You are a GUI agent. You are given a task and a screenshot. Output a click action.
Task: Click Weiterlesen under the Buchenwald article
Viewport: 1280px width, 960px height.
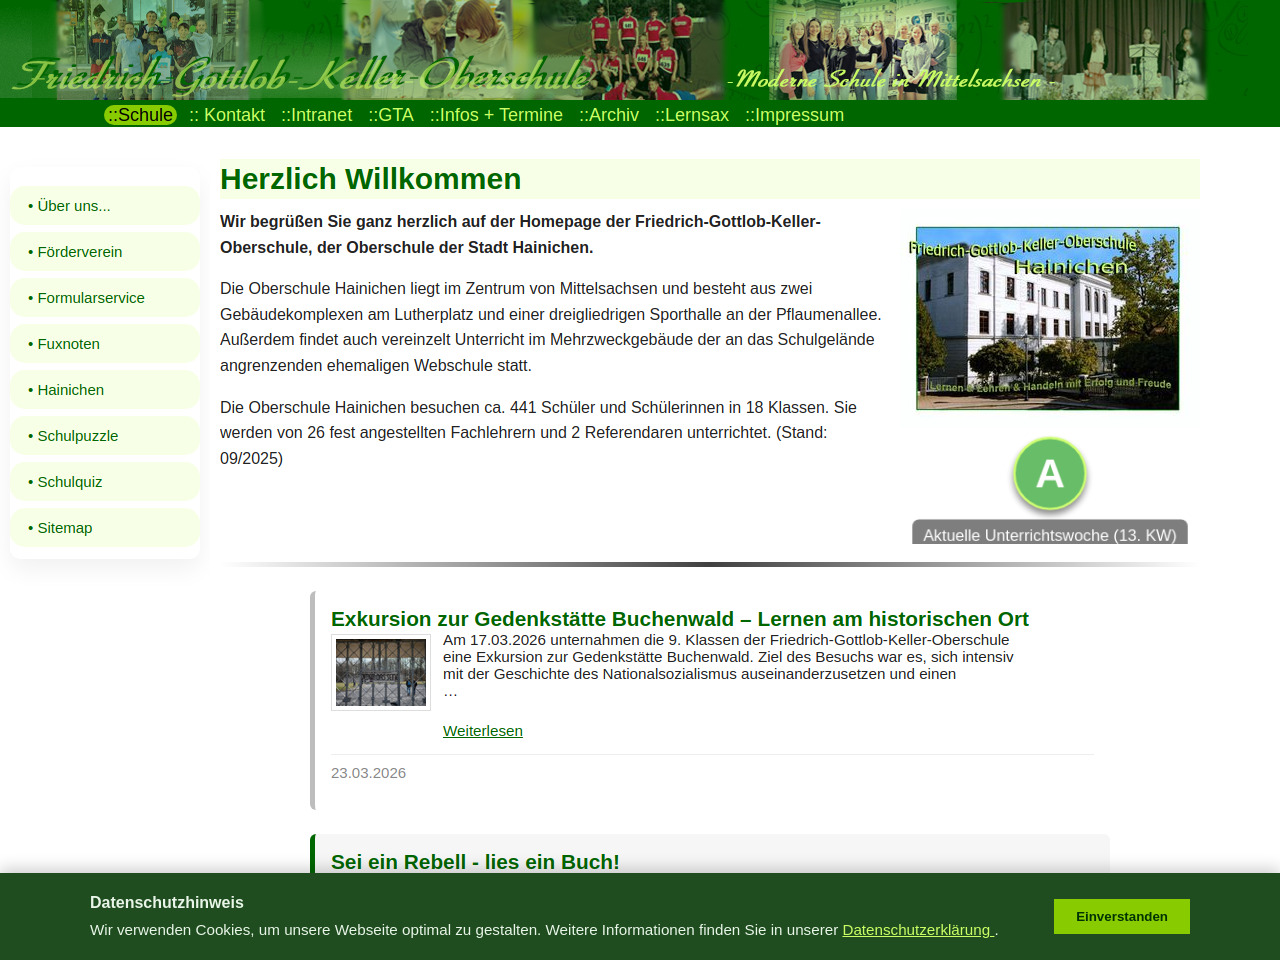click(483, 731)
